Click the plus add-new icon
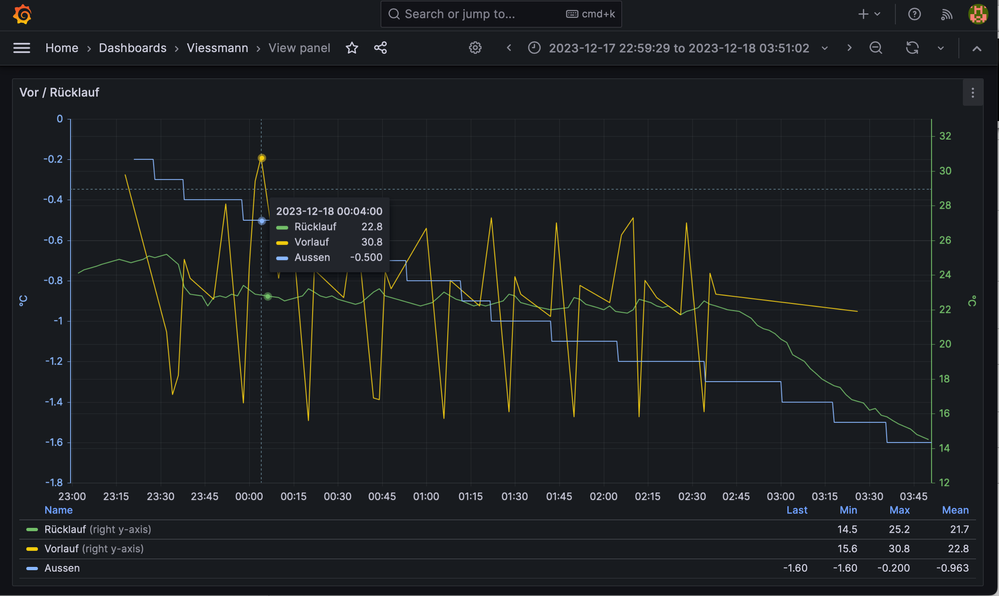The image size is (999, 596). [863, 14]
